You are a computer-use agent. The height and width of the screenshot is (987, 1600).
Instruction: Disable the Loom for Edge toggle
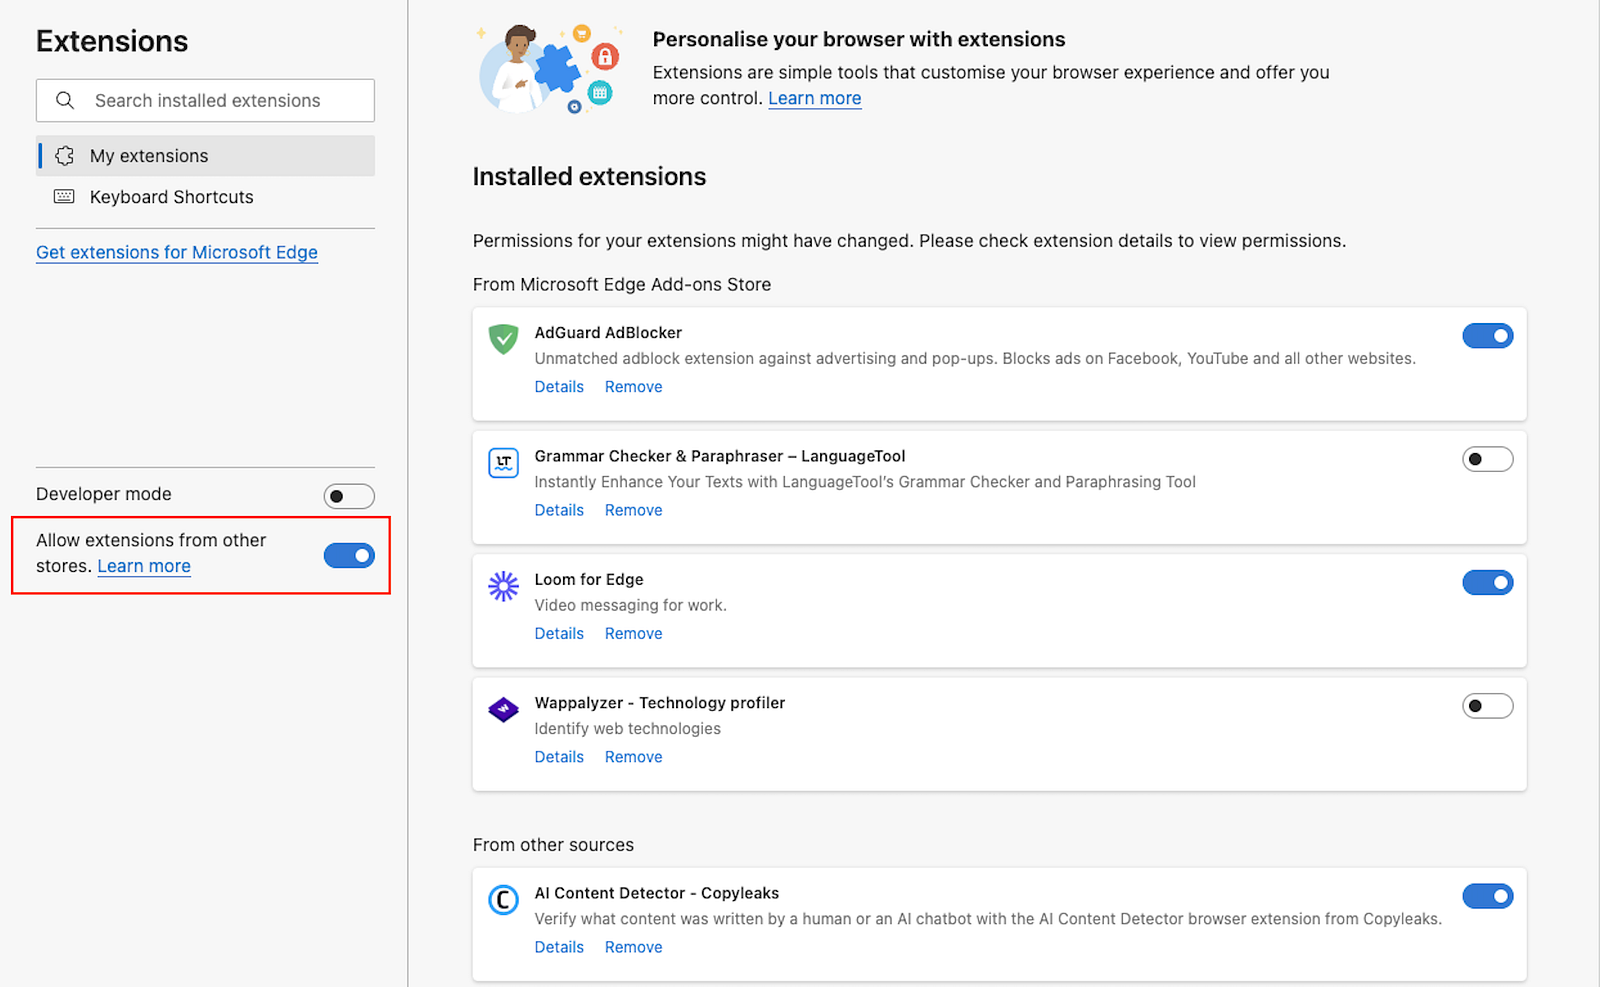point(1487,582)
